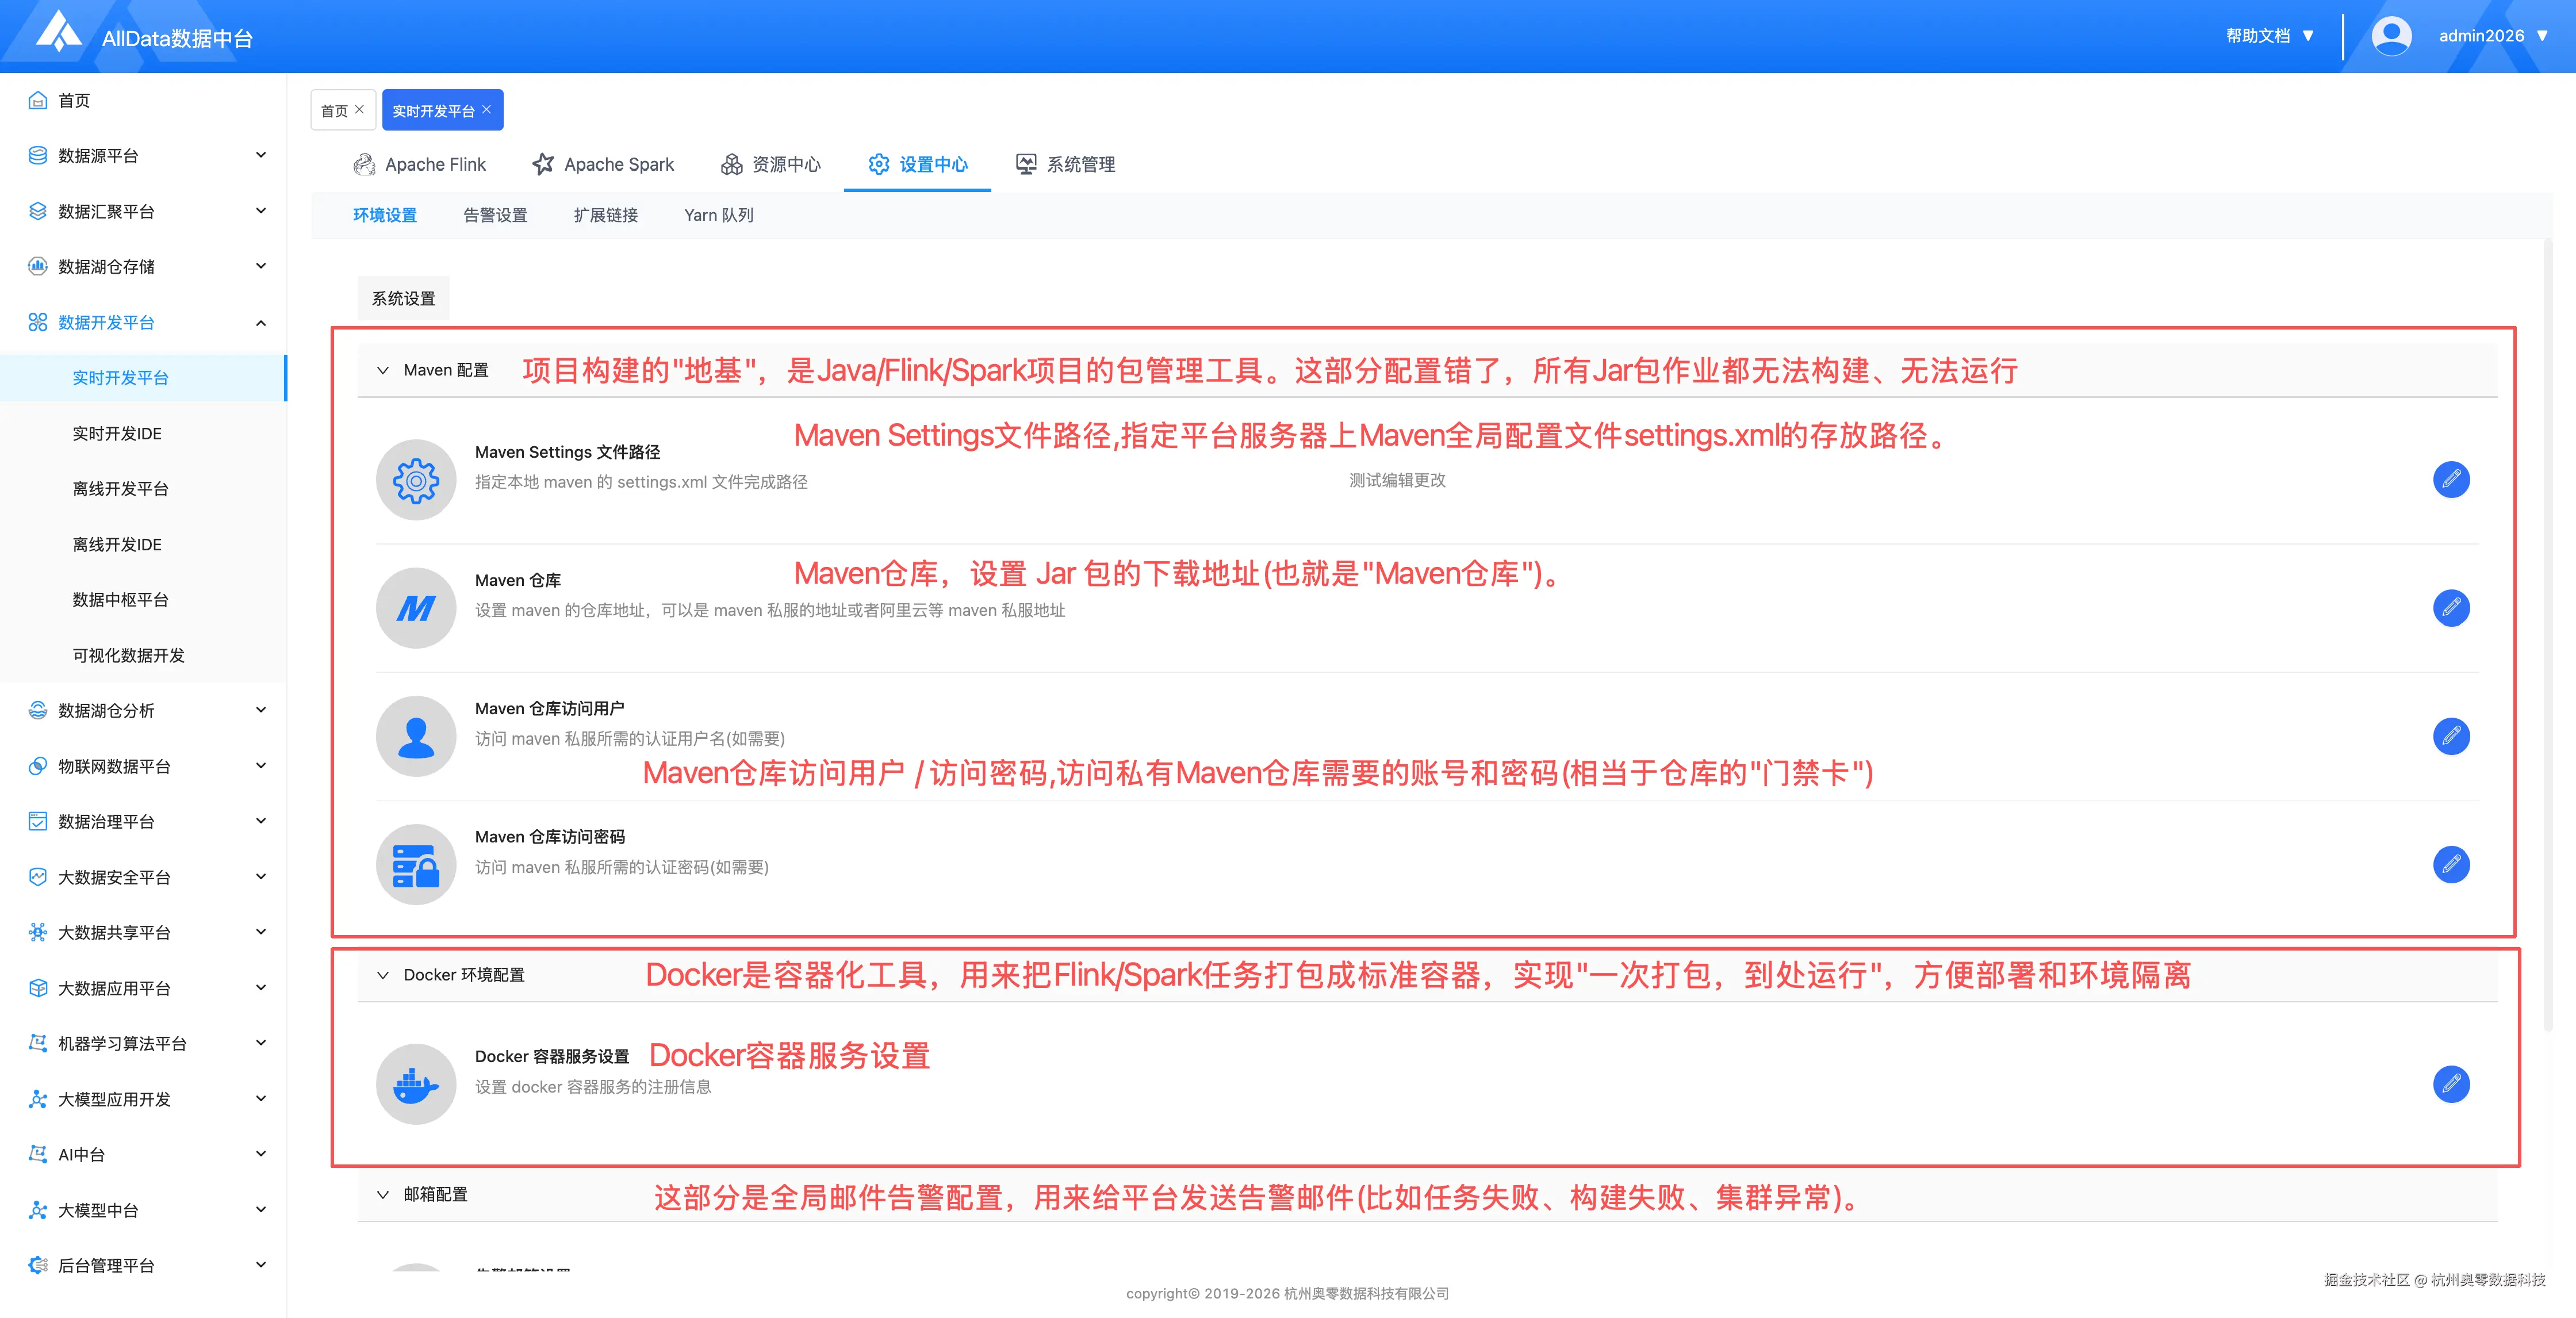
Task: Collapse the Docker 环境配置 section
Action: click(383, 975)
